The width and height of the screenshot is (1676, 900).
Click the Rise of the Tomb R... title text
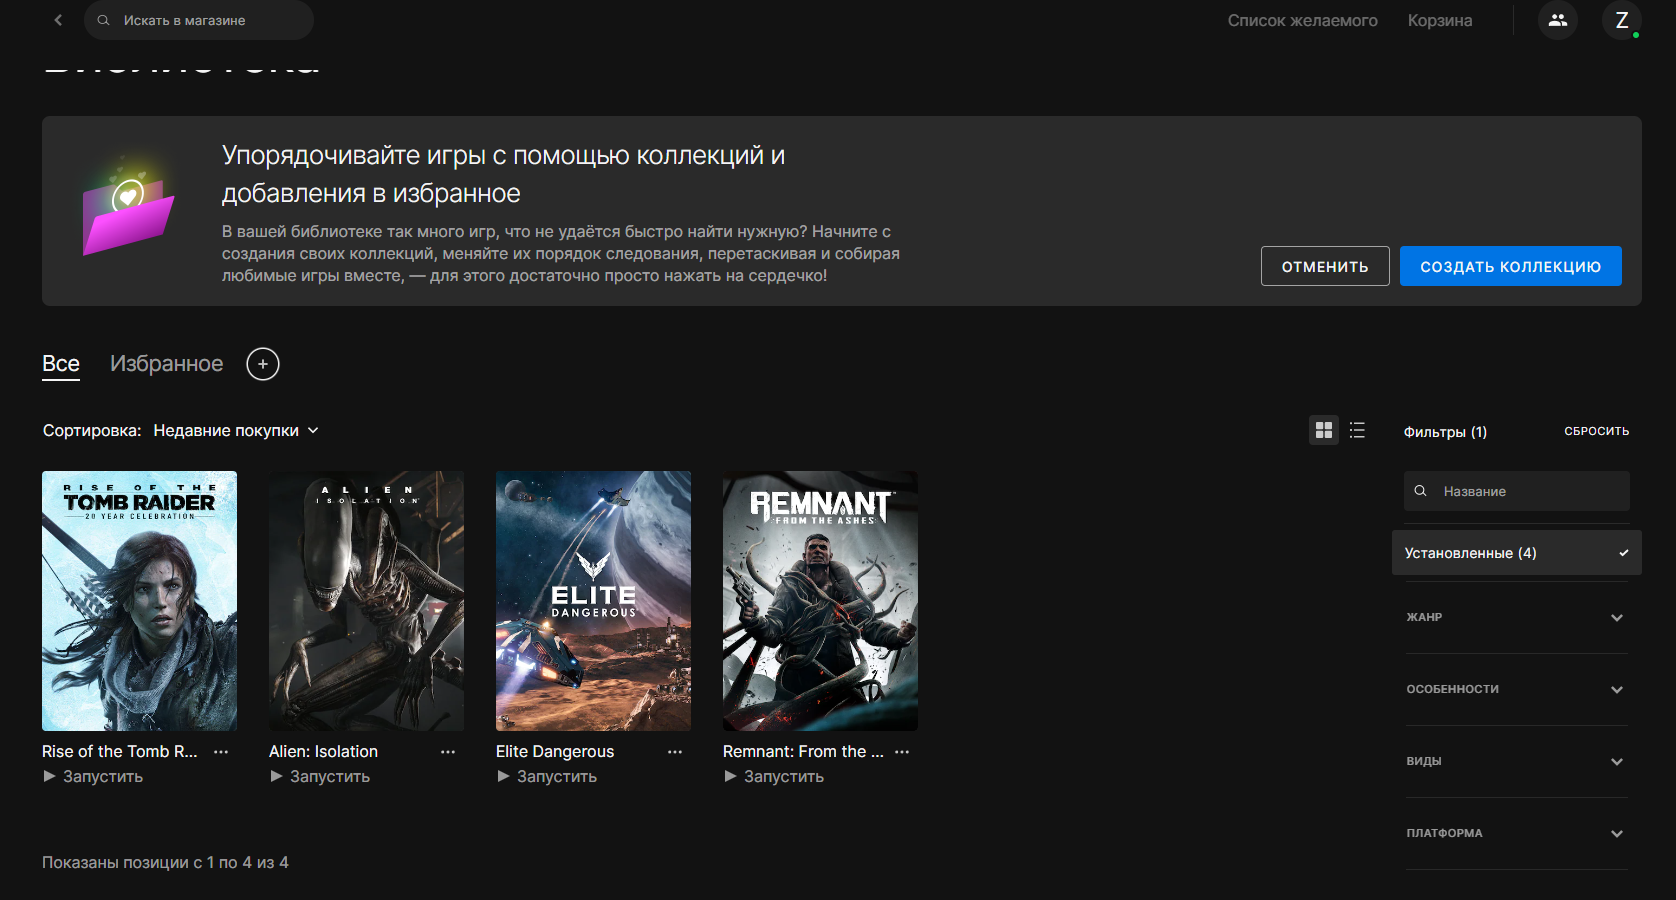[x=120, y=751]
